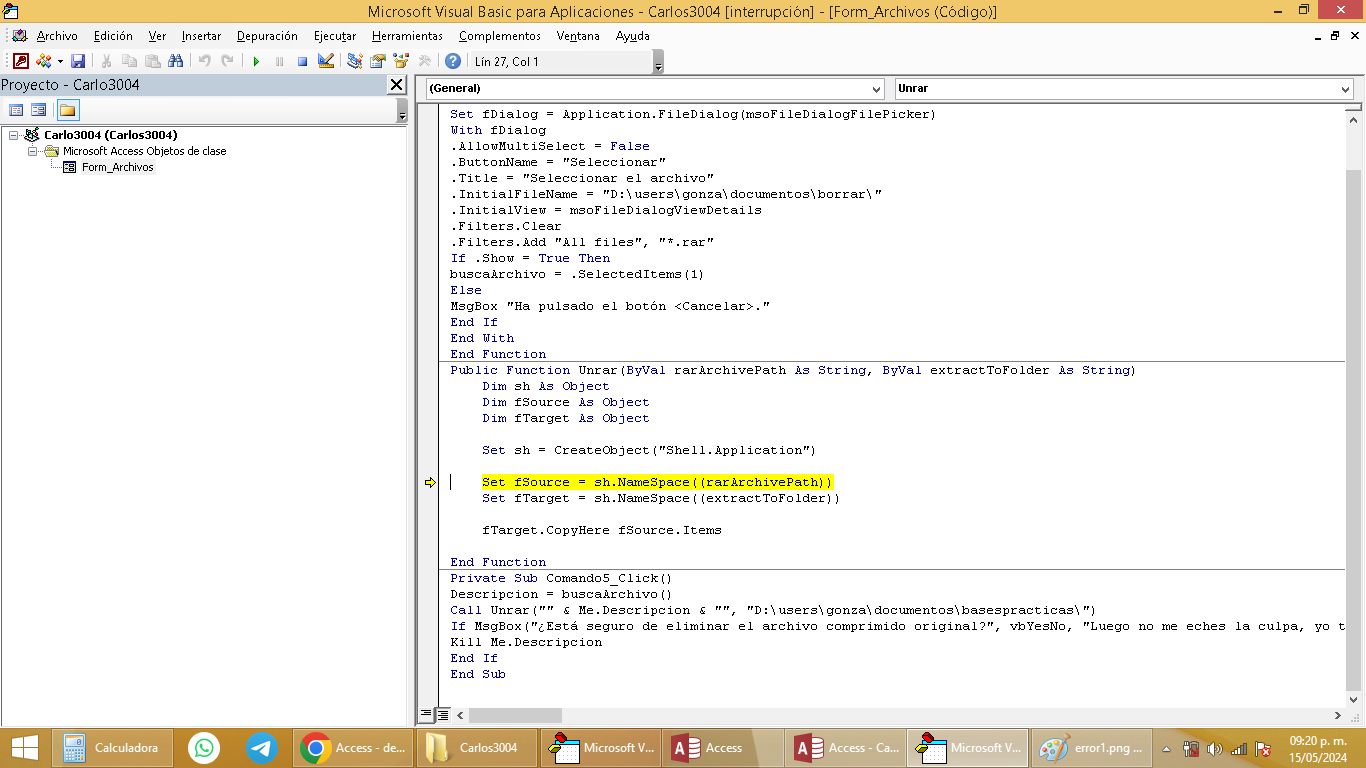Click the Toolbox wrench icon
The image size is (1366, 768).
tap(424, 61)
